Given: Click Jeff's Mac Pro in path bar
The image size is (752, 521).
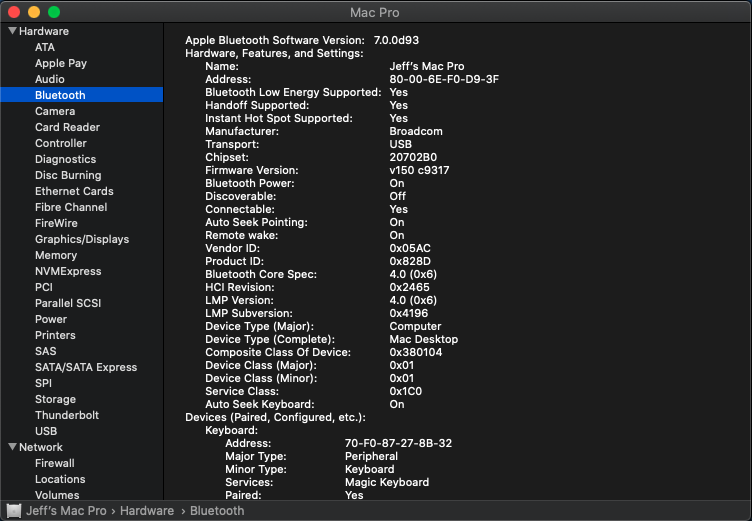Looking at the screenshot, I should tap(67, 510).
